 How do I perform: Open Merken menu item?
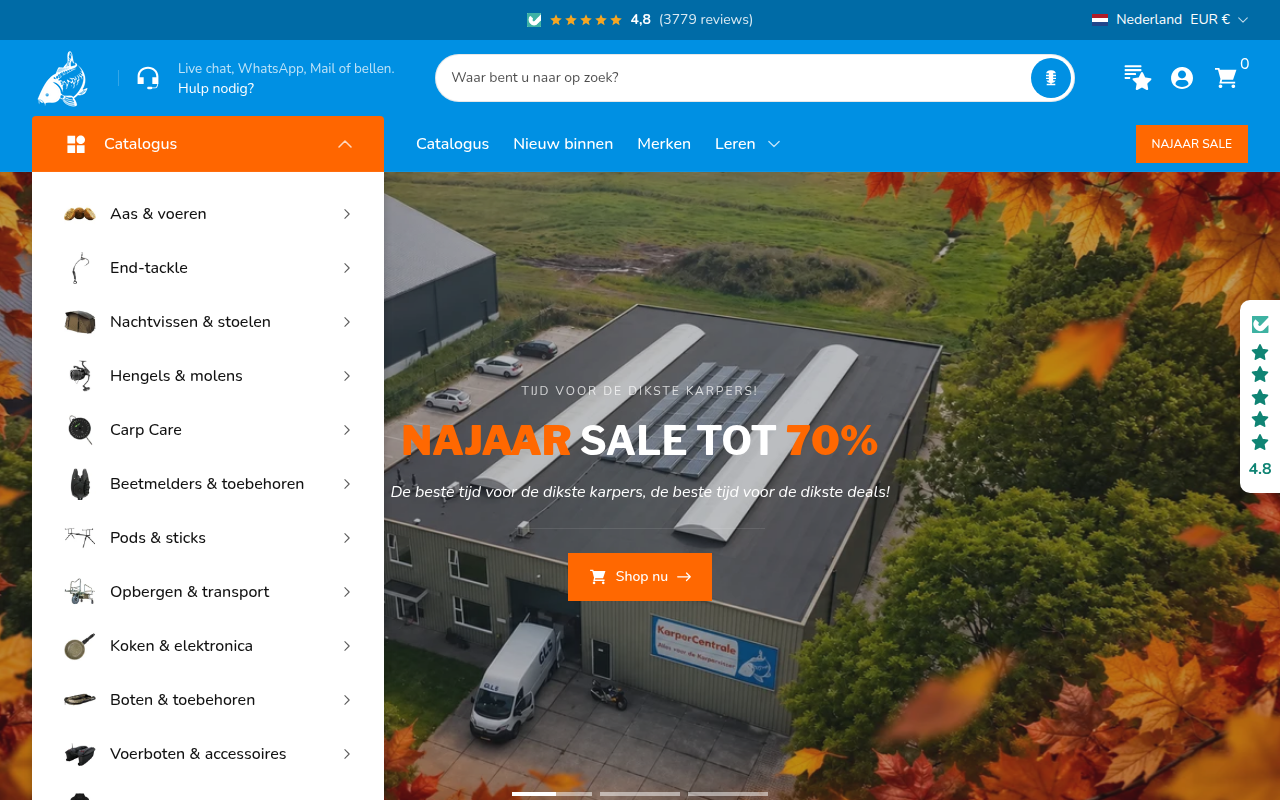pyautogui.click(x=664, y=144)
